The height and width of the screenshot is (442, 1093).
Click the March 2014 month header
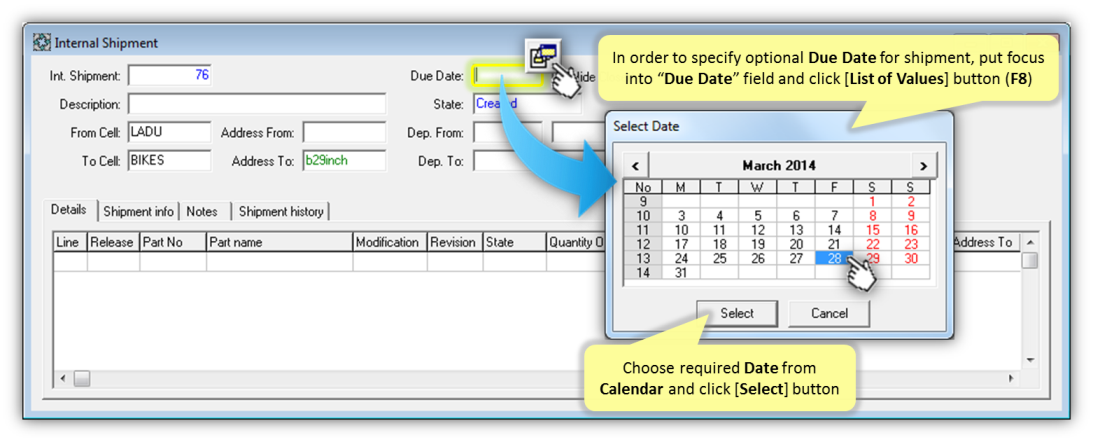point(779,166)
